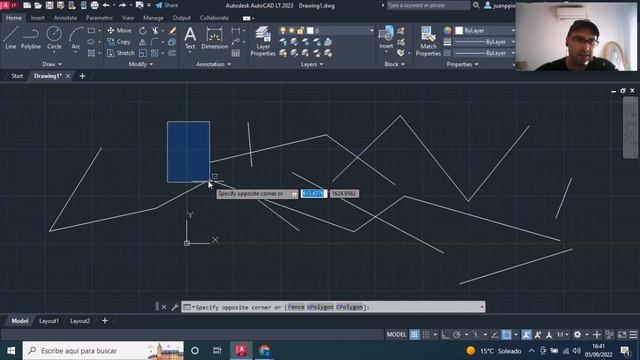Viewport: 640px width, 360px height.
Task: Choose the WPolygon option in command line
Action: pyautogui.click(x=320, y=307)
